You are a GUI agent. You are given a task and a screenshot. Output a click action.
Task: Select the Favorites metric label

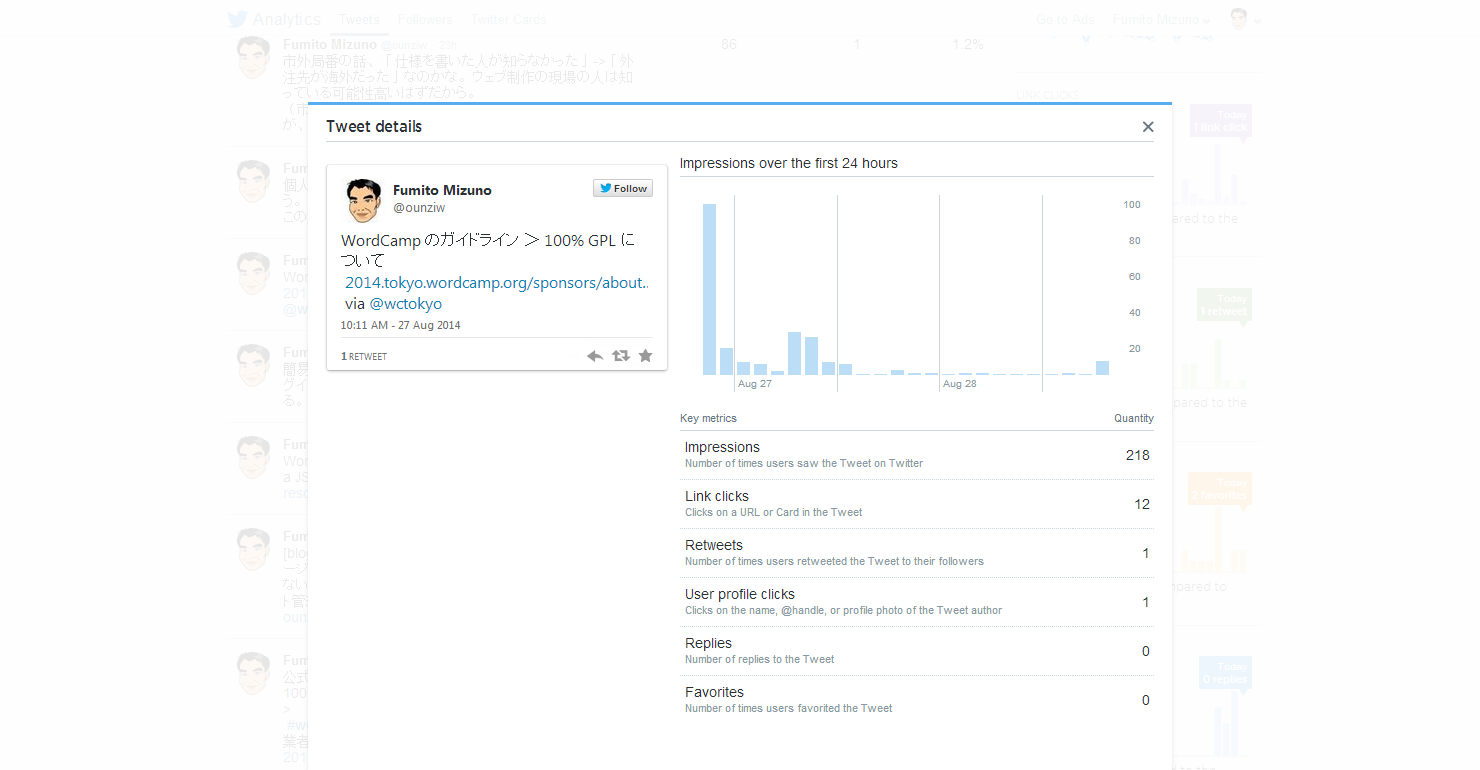click(714, 692)
